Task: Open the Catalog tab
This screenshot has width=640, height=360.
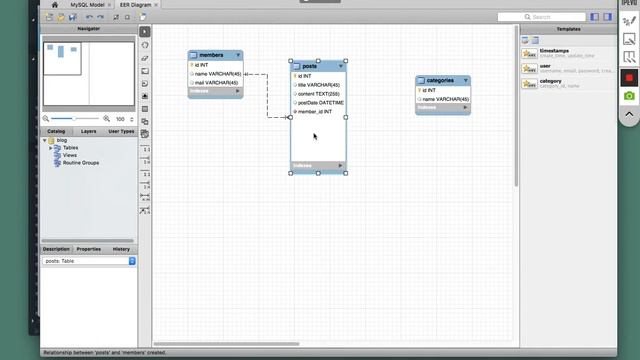Action: 56,131
